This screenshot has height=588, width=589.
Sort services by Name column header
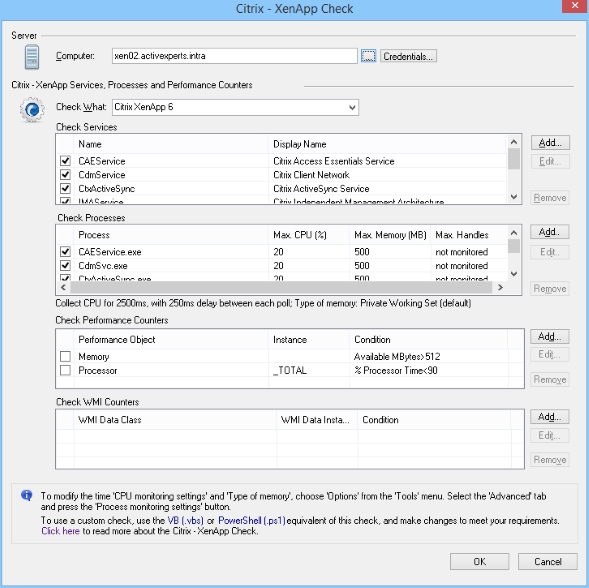[171, 144]
